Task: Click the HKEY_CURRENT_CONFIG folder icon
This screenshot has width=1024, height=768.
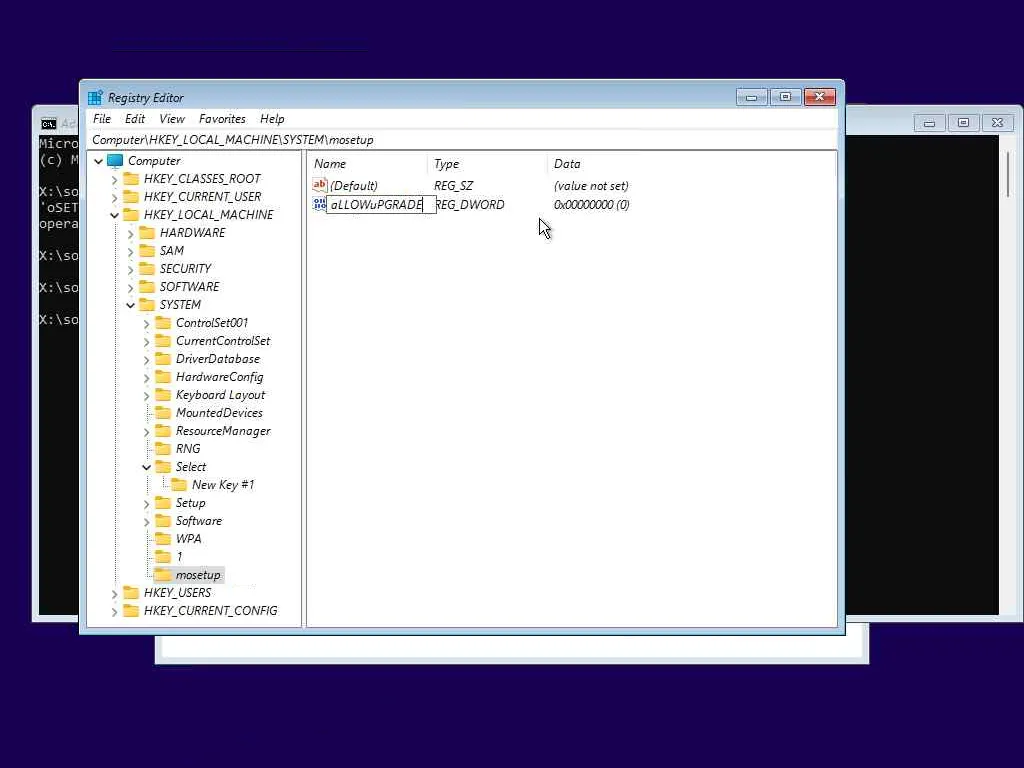Action: pos(131,611)
